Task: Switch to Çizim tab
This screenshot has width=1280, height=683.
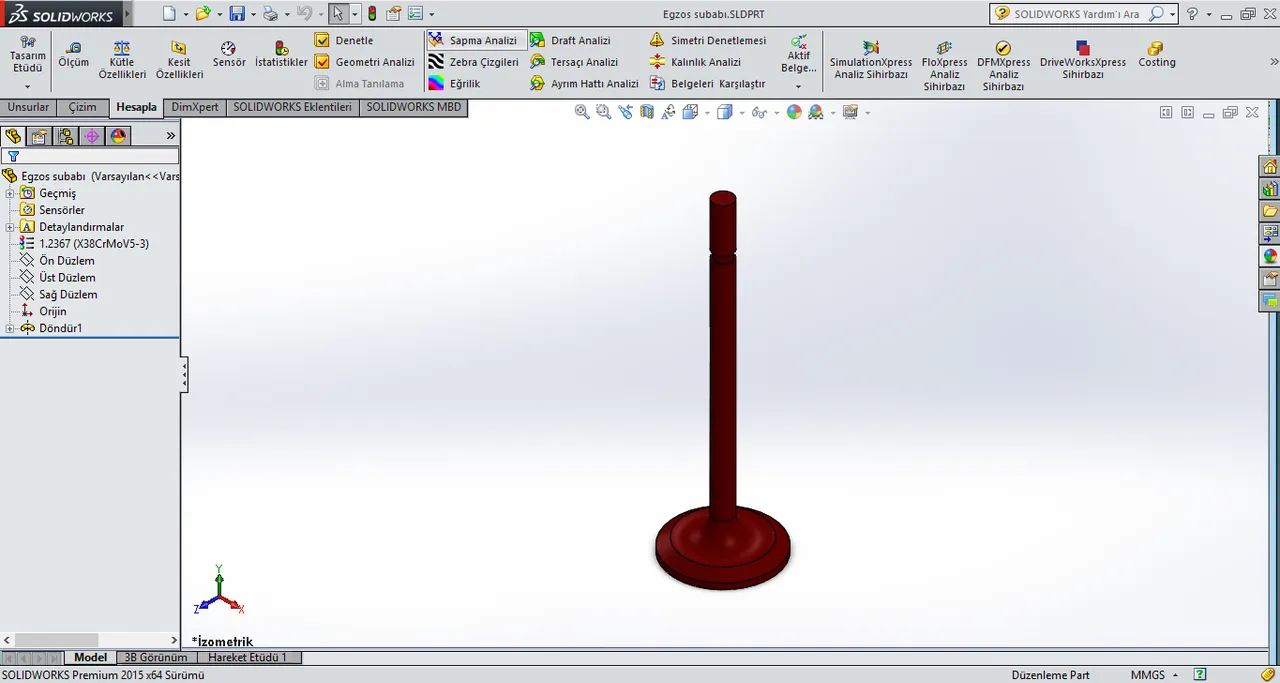Action: [82, 107]
